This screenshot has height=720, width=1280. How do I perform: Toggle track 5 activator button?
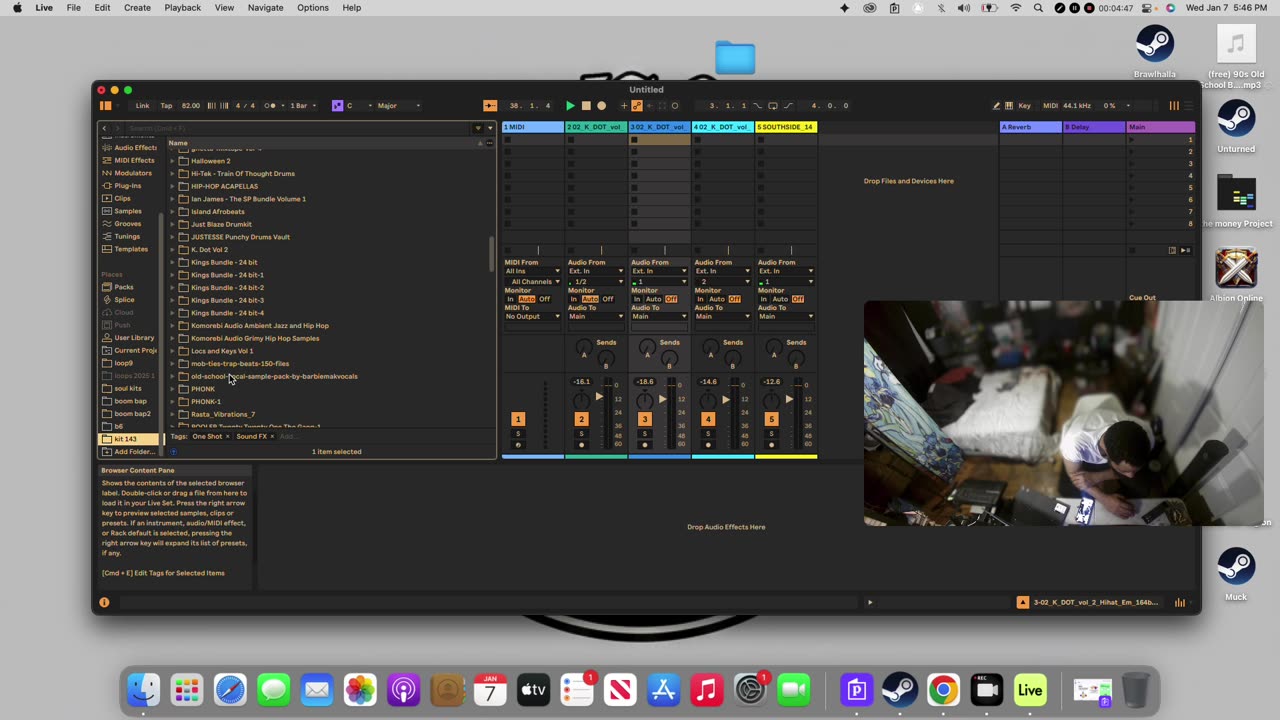[x=771, y=419]
